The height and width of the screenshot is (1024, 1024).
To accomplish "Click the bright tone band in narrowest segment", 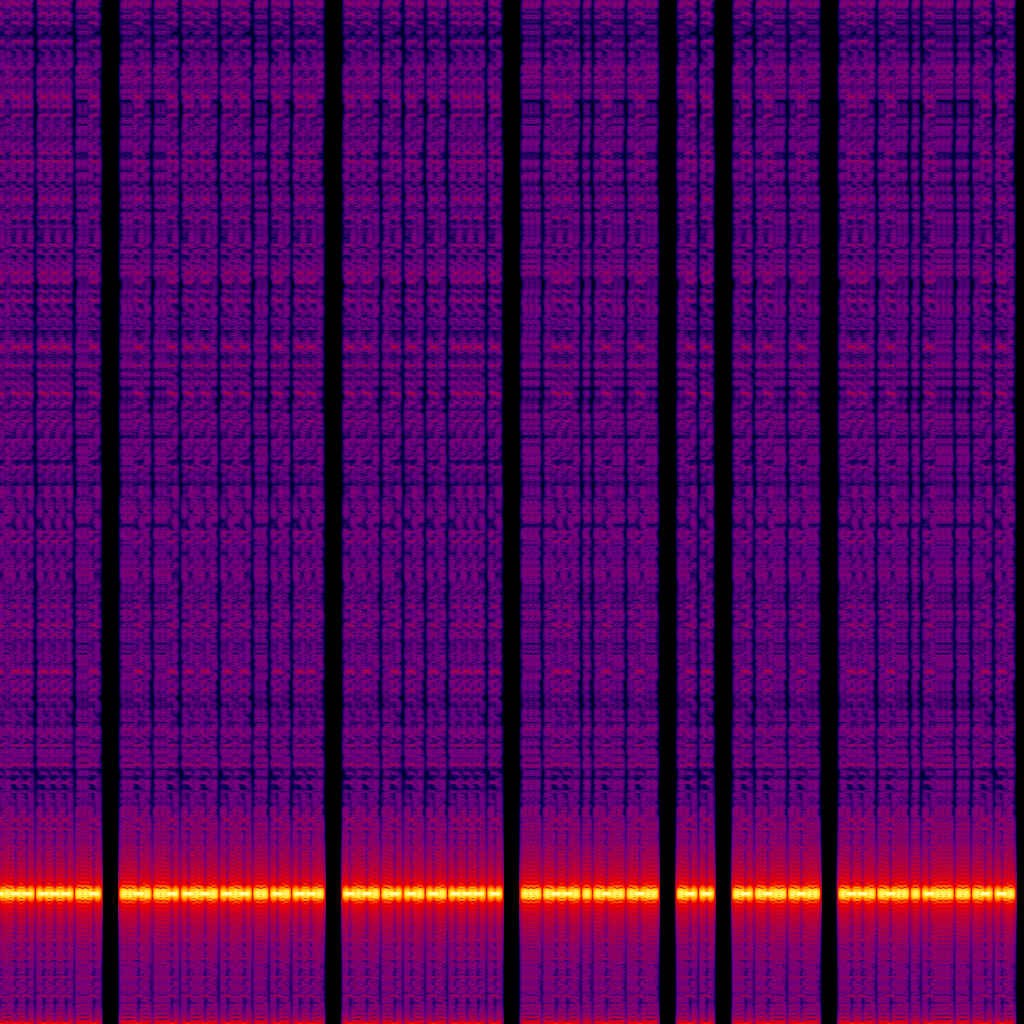I will 695,893.
